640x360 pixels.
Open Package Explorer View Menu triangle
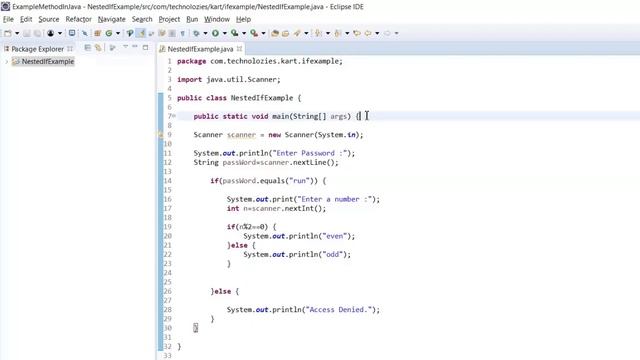pyautogui.click(x=125, y=47)
